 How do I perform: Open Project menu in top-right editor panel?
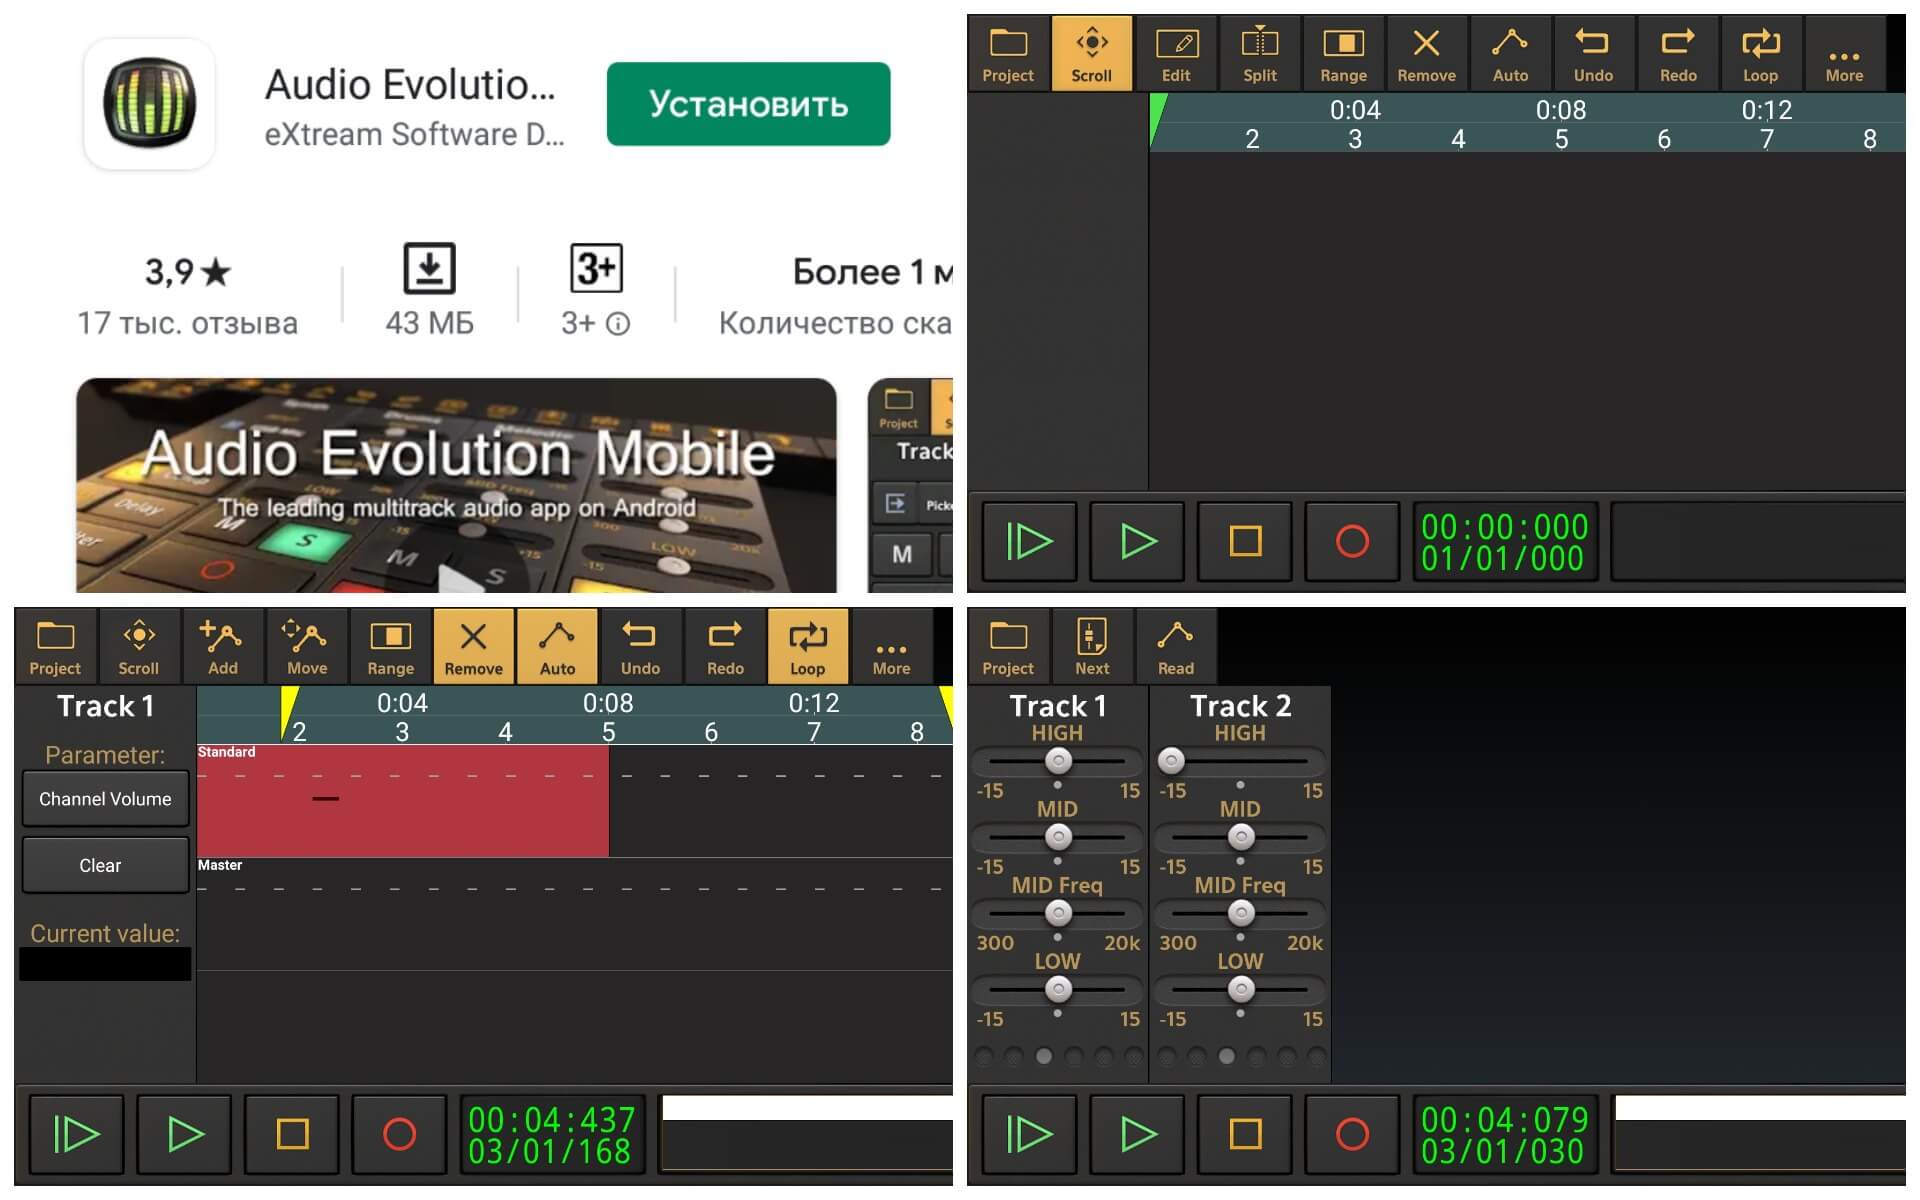[x=1008, y=54]
